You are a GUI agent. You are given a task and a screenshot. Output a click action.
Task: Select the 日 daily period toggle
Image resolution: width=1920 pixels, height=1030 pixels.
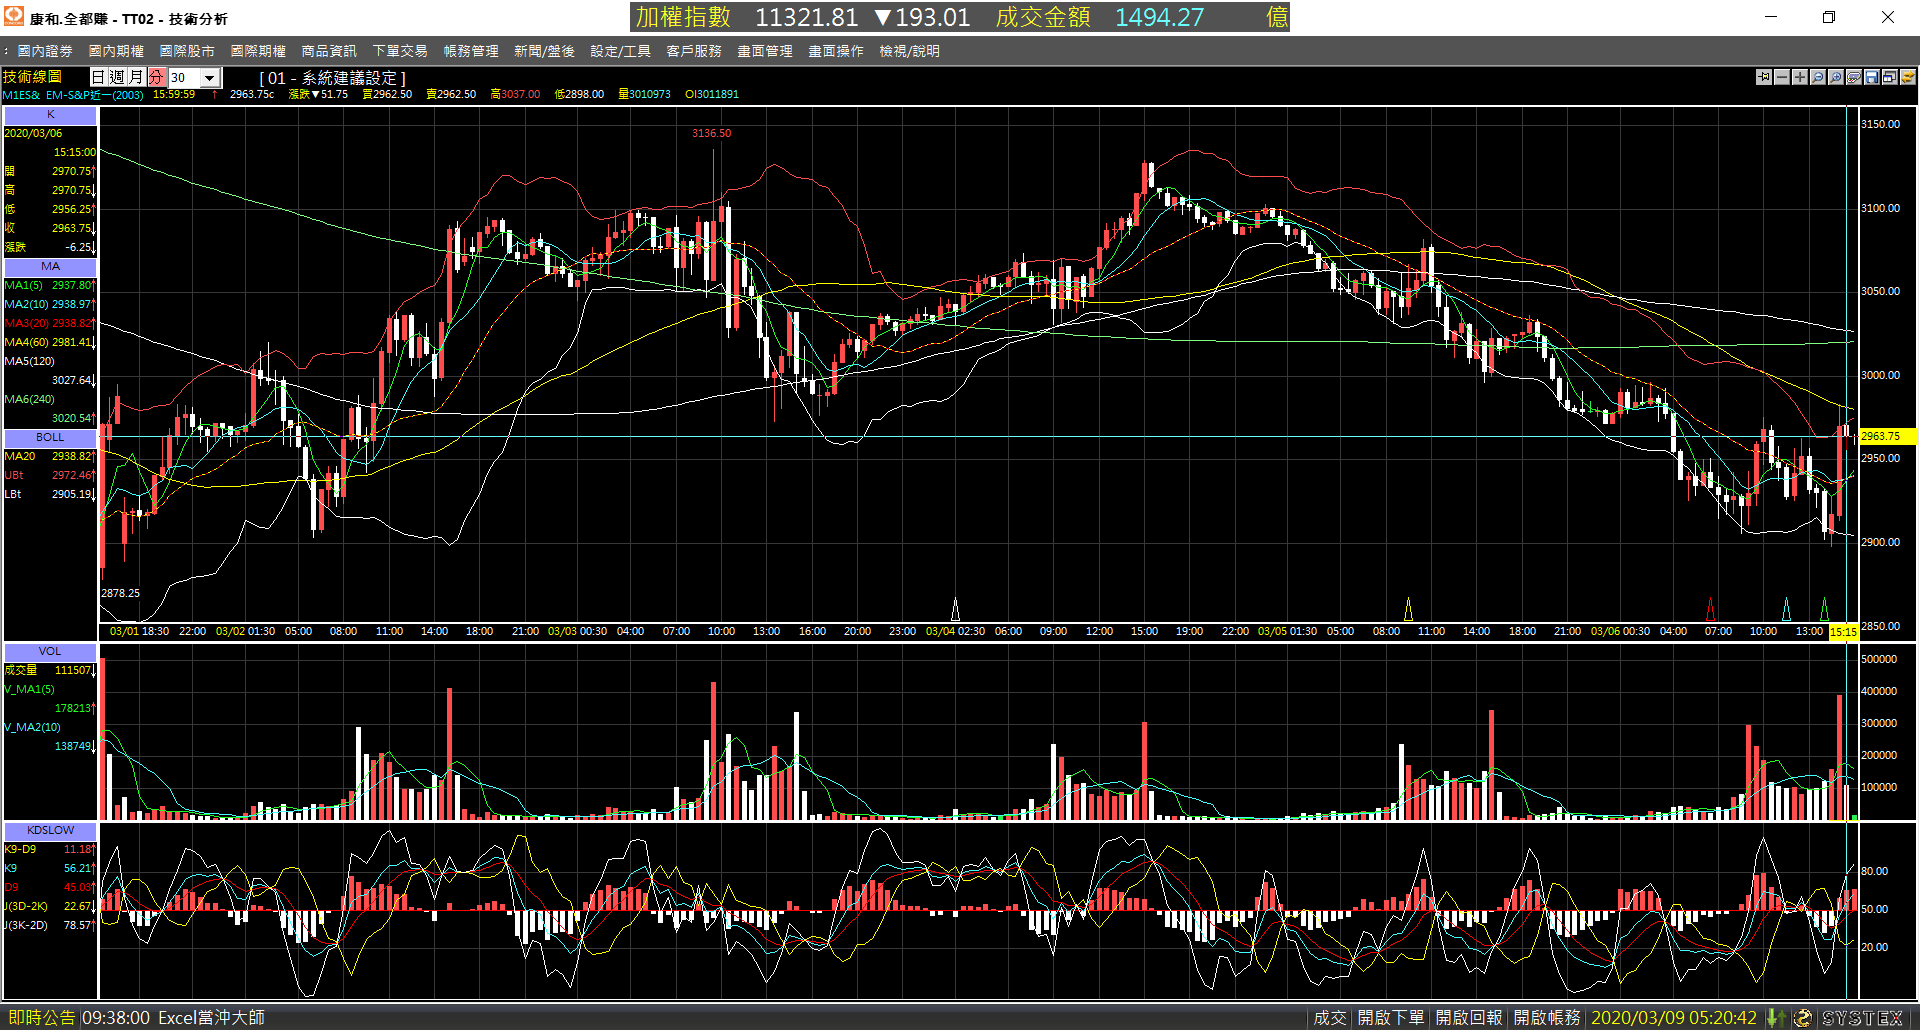pos(98,77)
